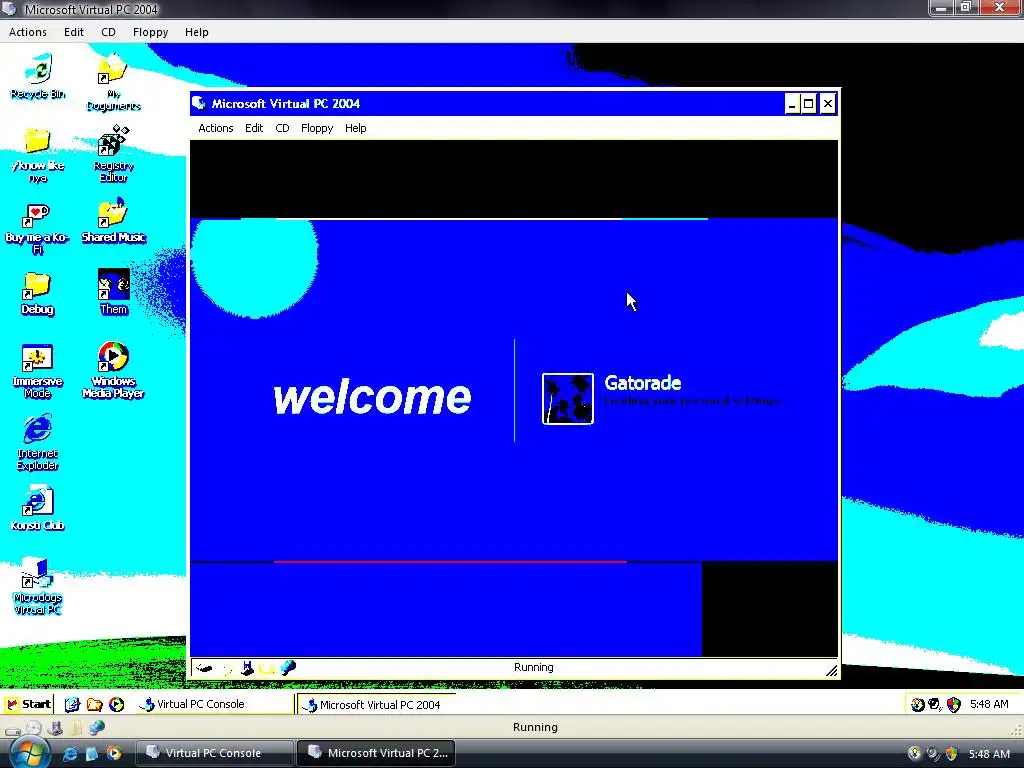Open the Shared Music folder
1024x768 pixels.
click(113, 221)
